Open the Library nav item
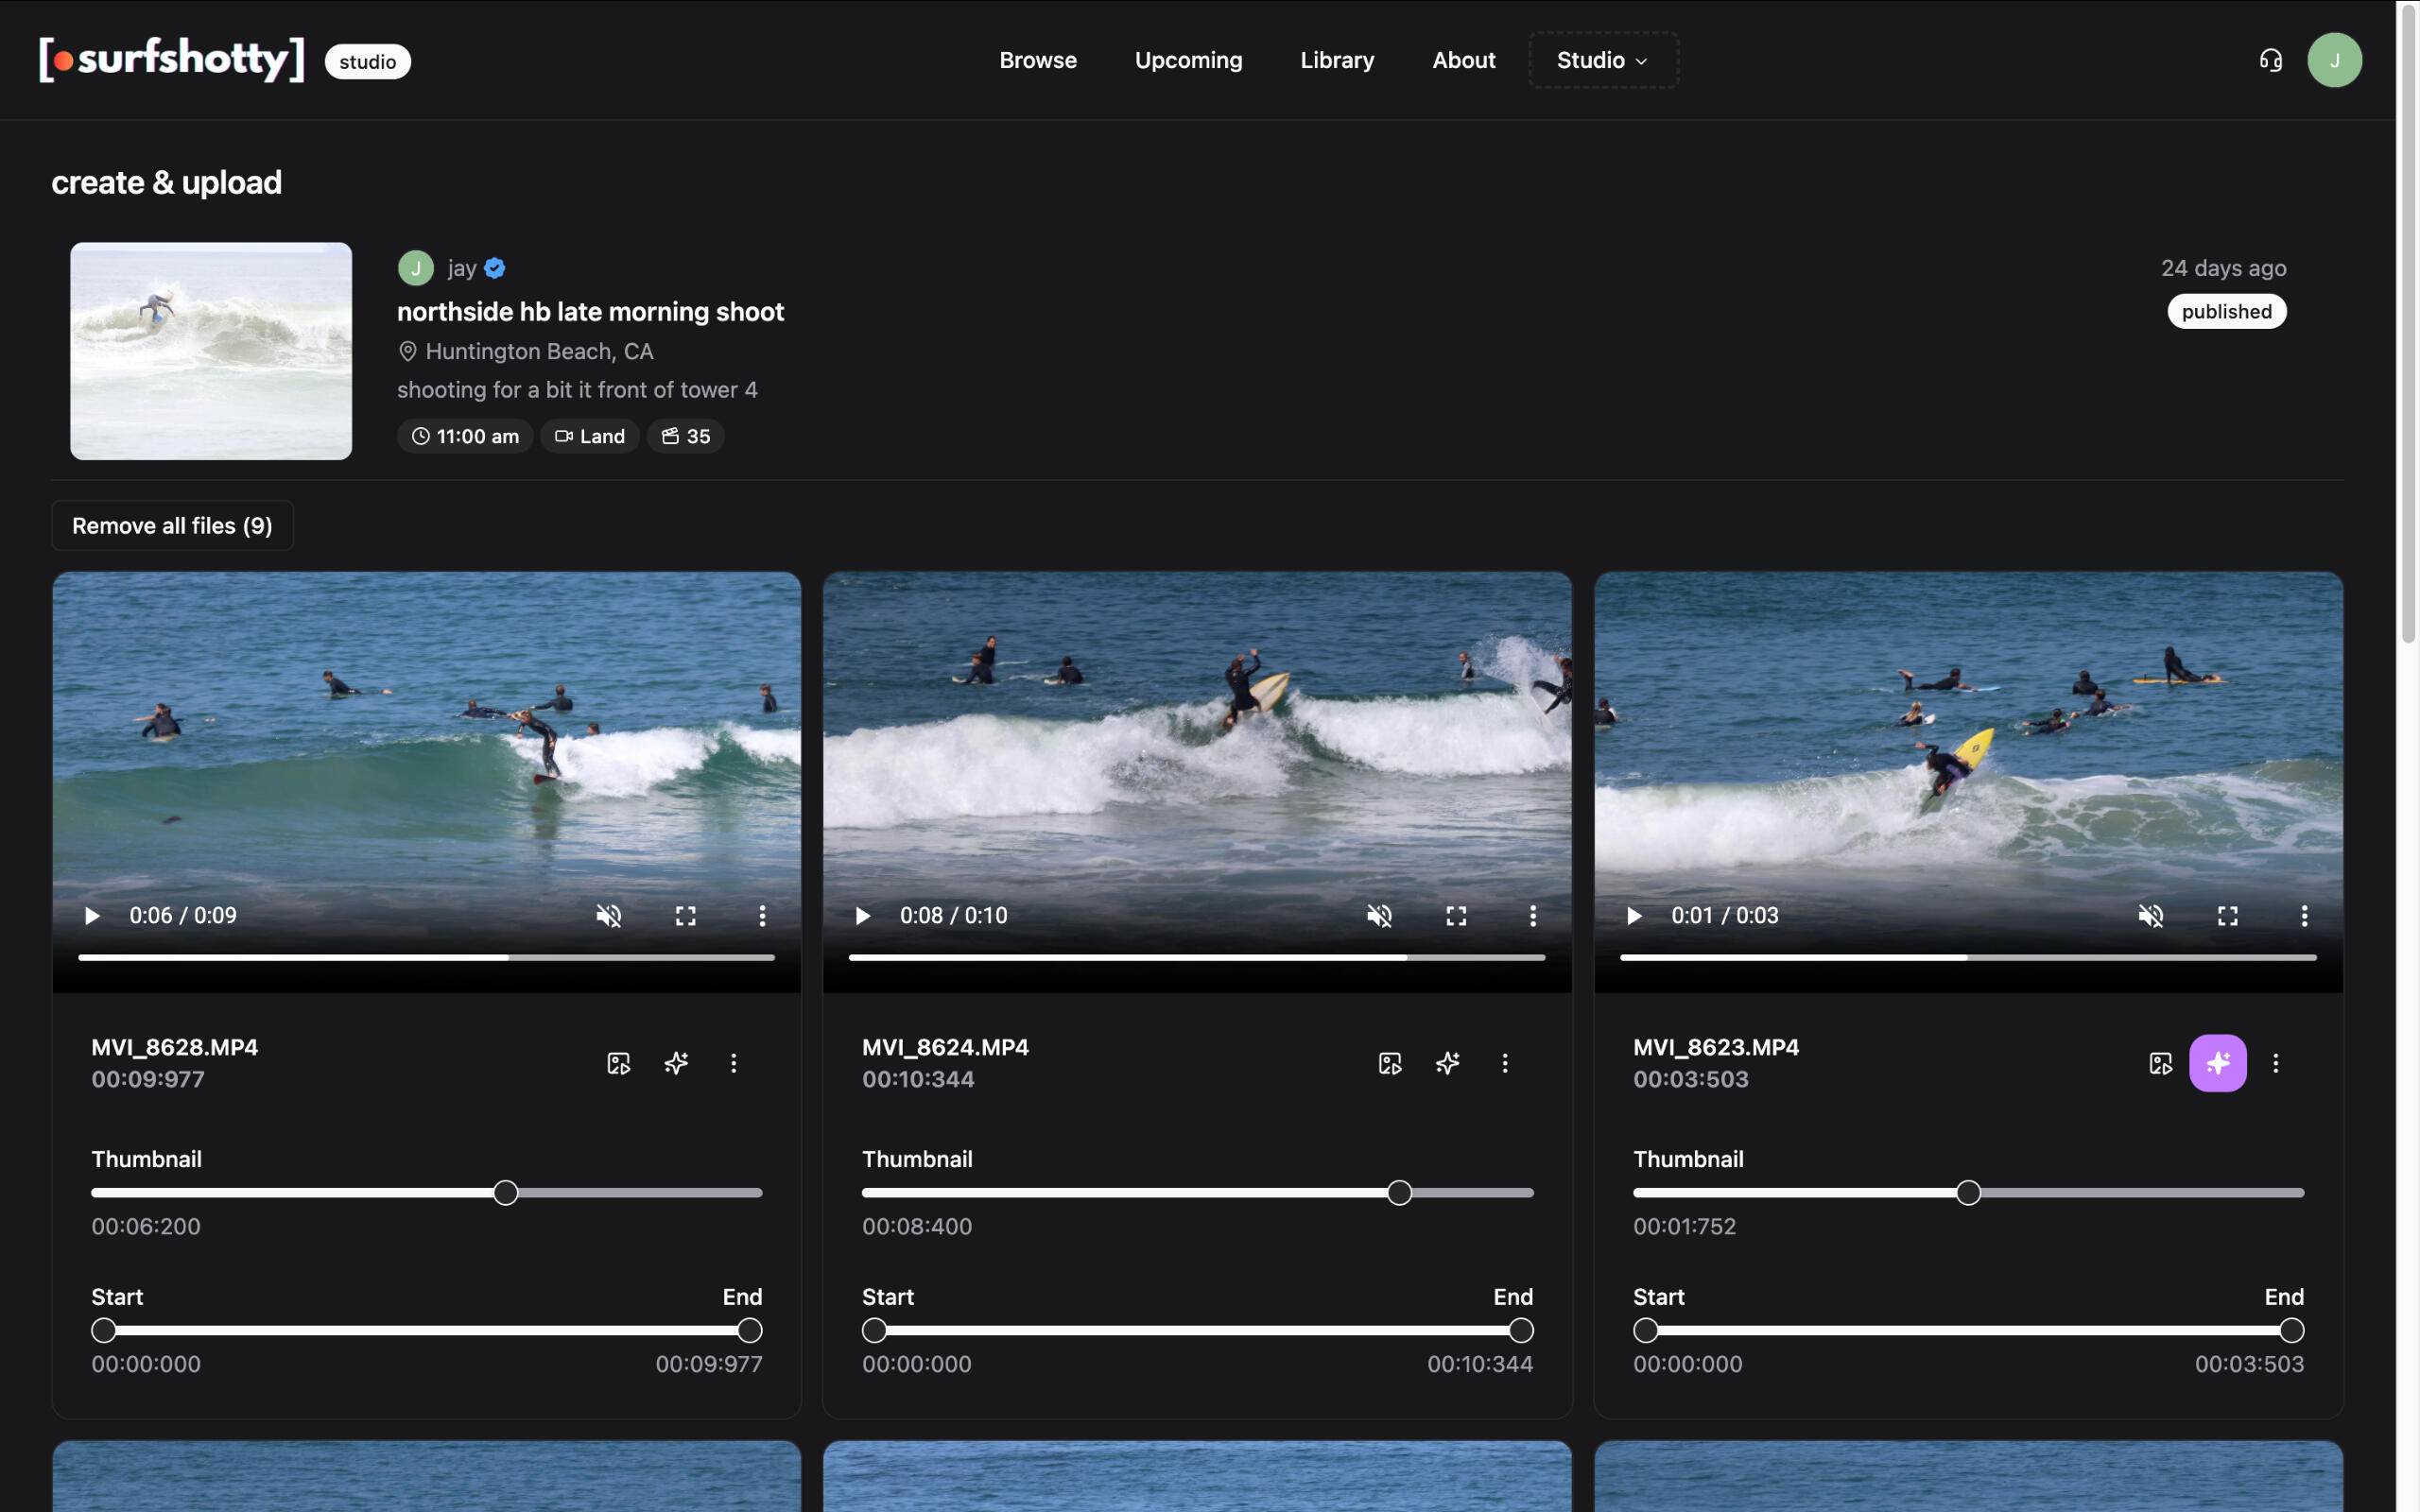Screen dimensions: 2420x1512 click(x=1336, y=60)
